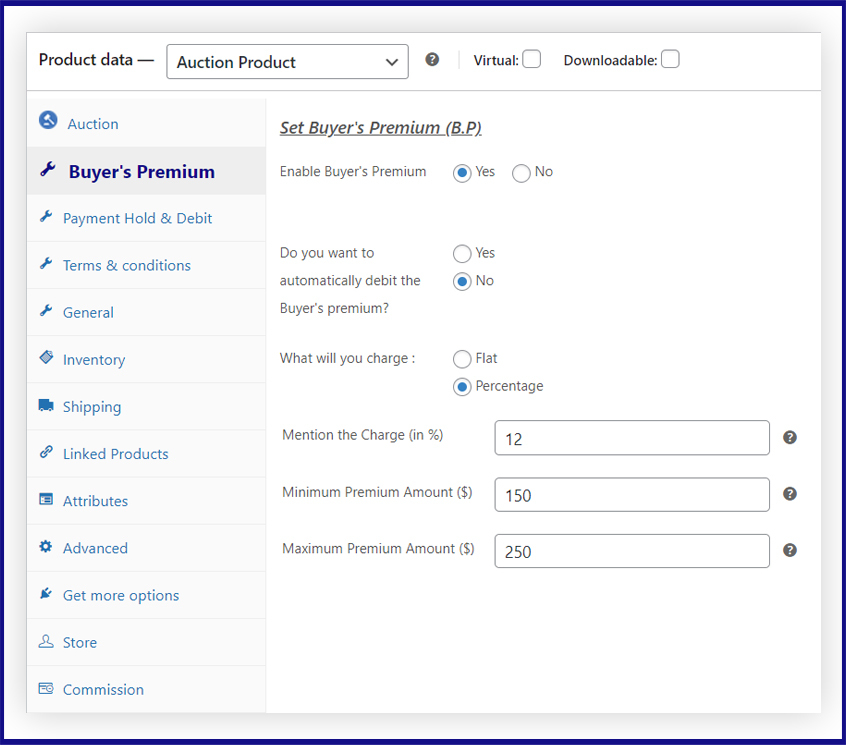The image size is (846, 745).
Task: Go to the General tab
Action: point(146,312)
